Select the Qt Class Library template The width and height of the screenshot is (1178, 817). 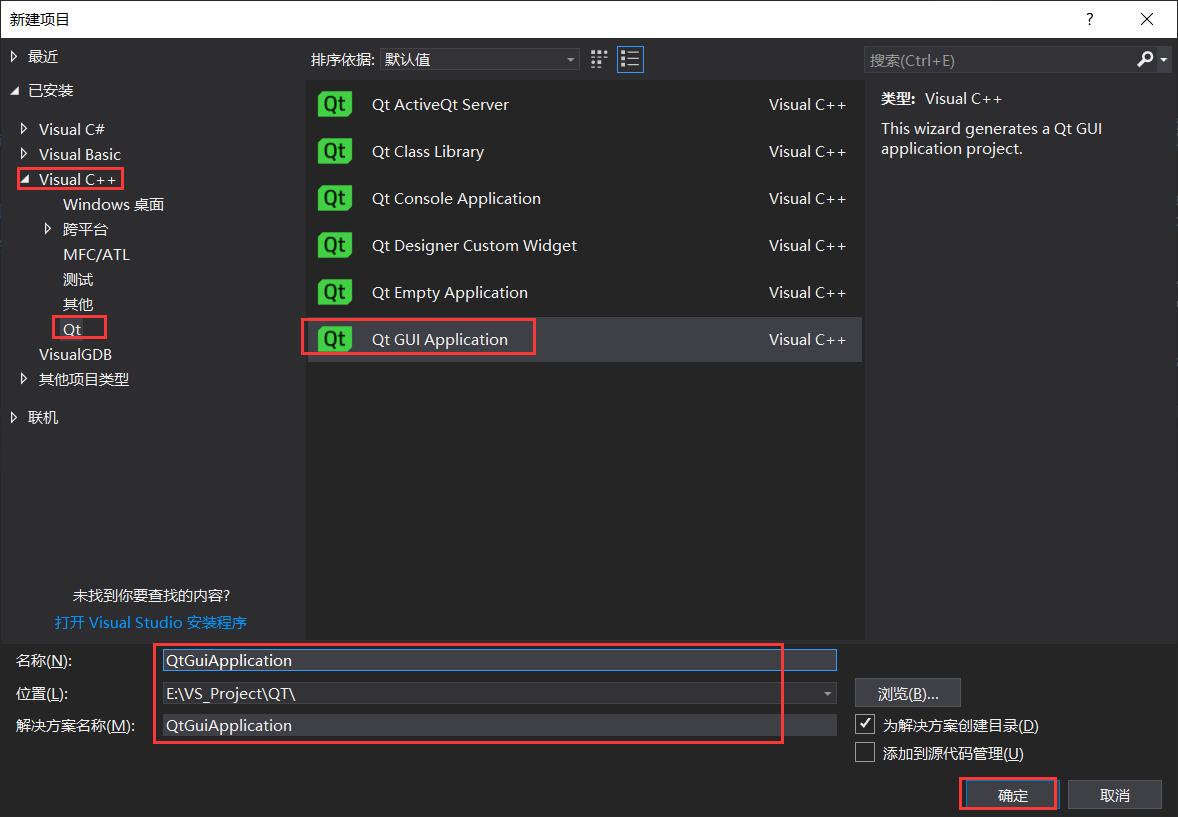coord(428,151)
